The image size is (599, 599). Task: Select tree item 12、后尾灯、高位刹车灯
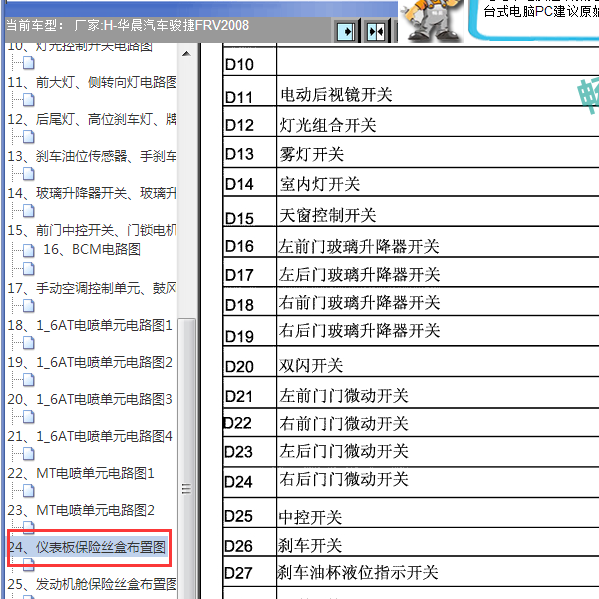92,119
